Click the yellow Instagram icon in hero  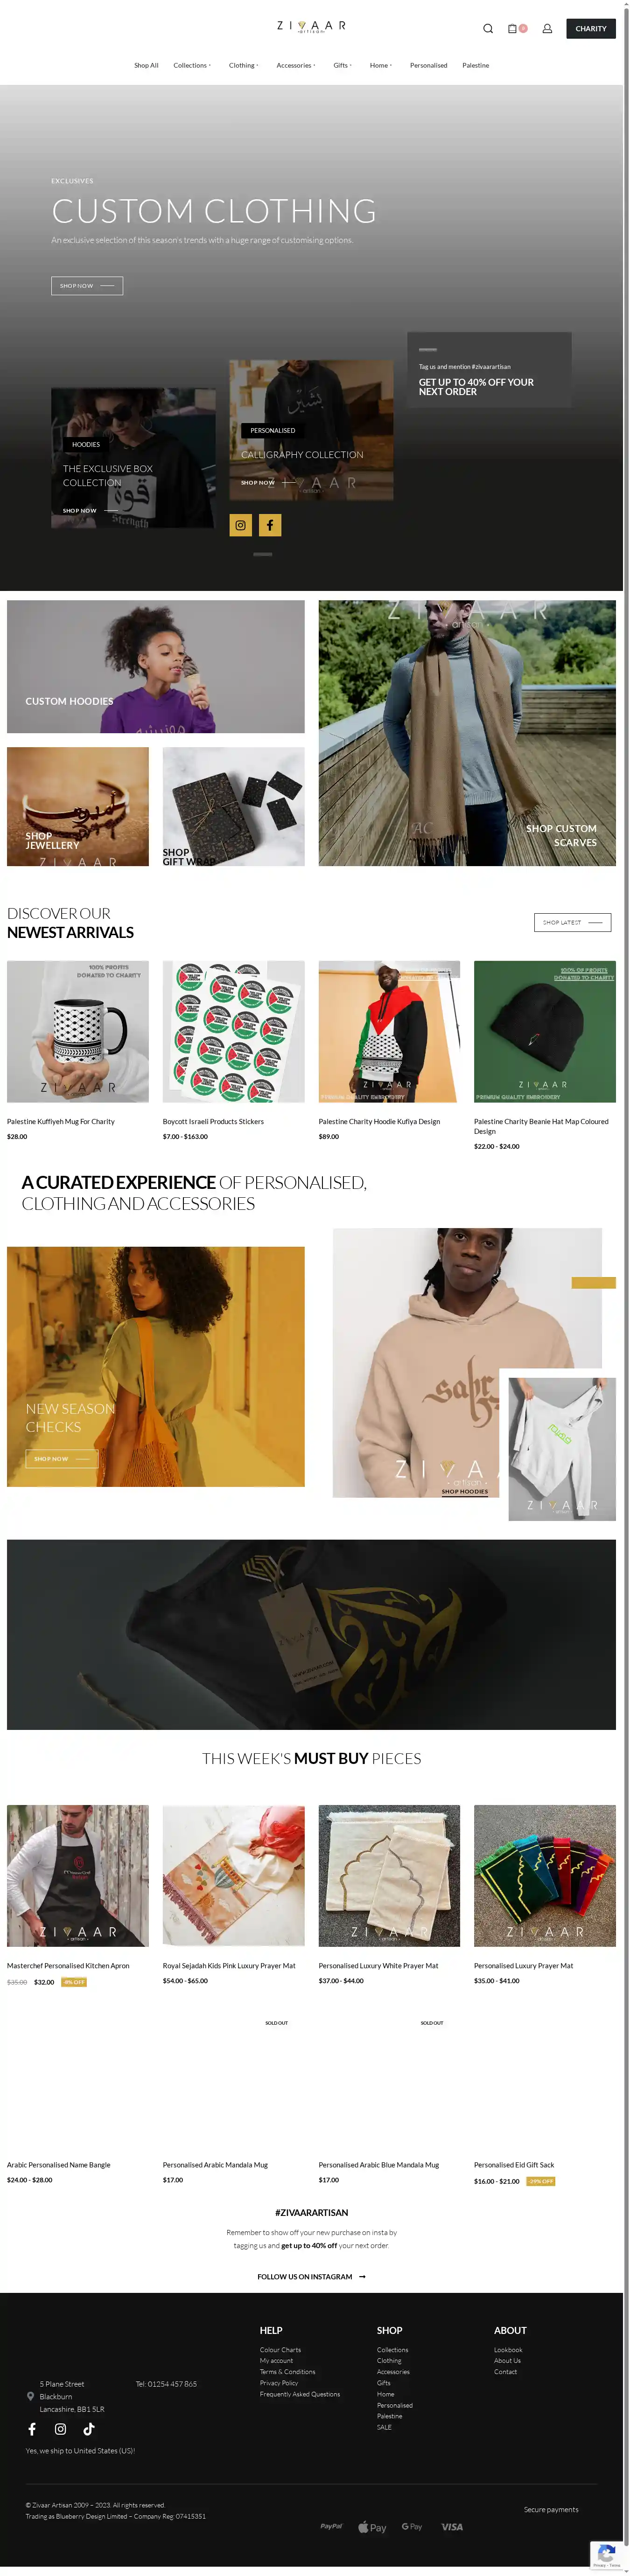(x=240, y=525)
